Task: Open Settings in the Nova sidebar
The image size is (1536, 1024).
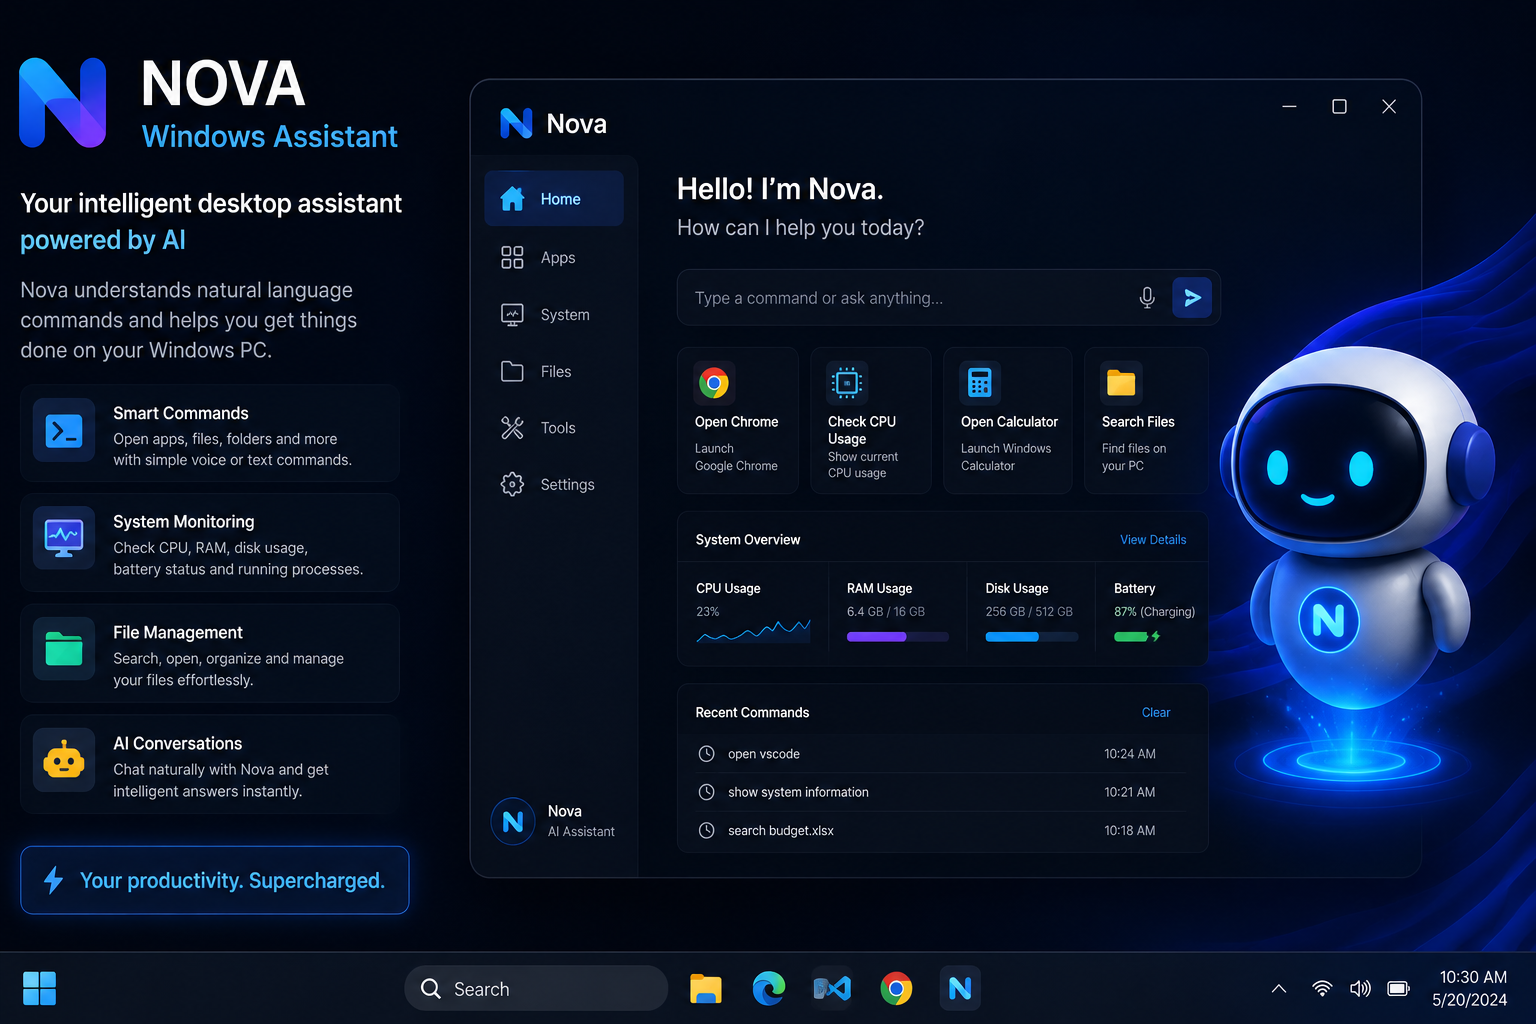Action: (554, 484)
